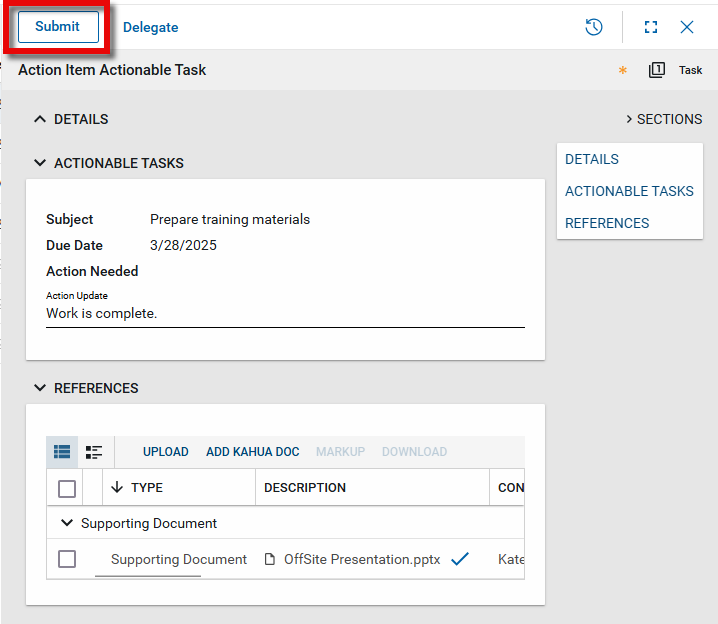Click the Action Update text field
The height and width of the screenshot is (624, 718).
tap(285, 314)
